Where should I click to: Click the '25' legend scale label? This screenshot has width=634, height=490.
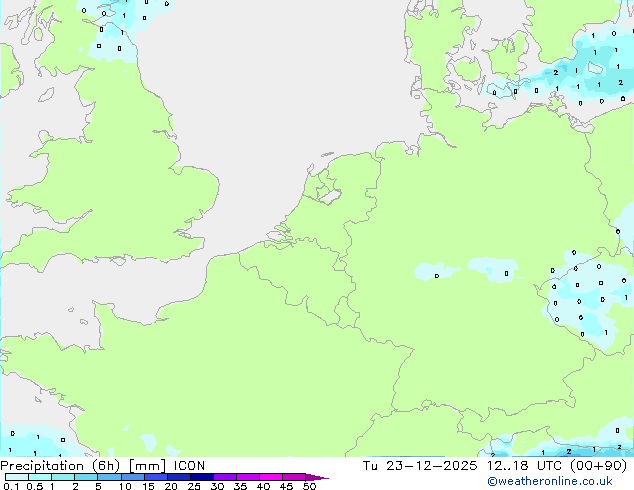[194, 486]
